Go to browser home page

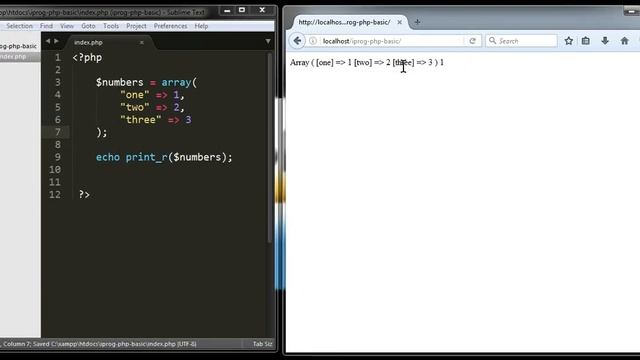(x=624, y=41)
